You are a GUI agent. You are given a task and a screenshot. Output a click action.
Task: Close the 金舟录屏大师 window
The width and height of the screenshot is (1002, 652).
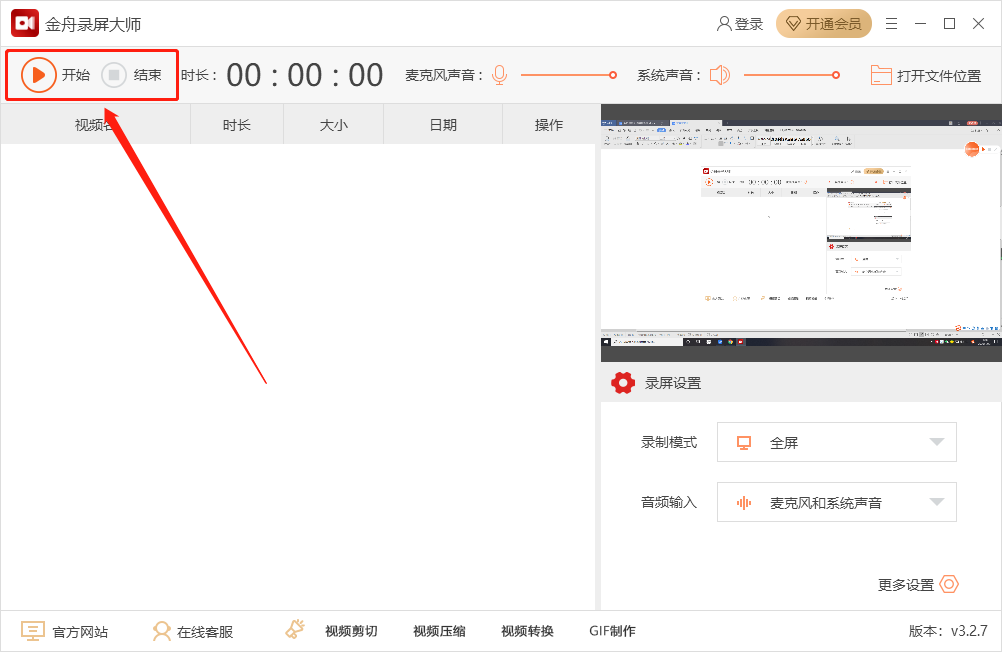point(978,24)
